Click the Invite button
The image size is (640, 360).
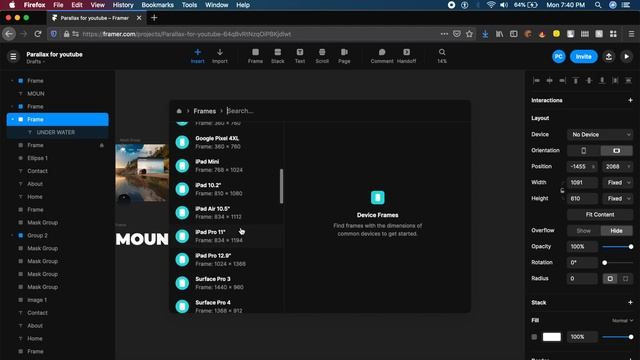(x=584, y=57)
